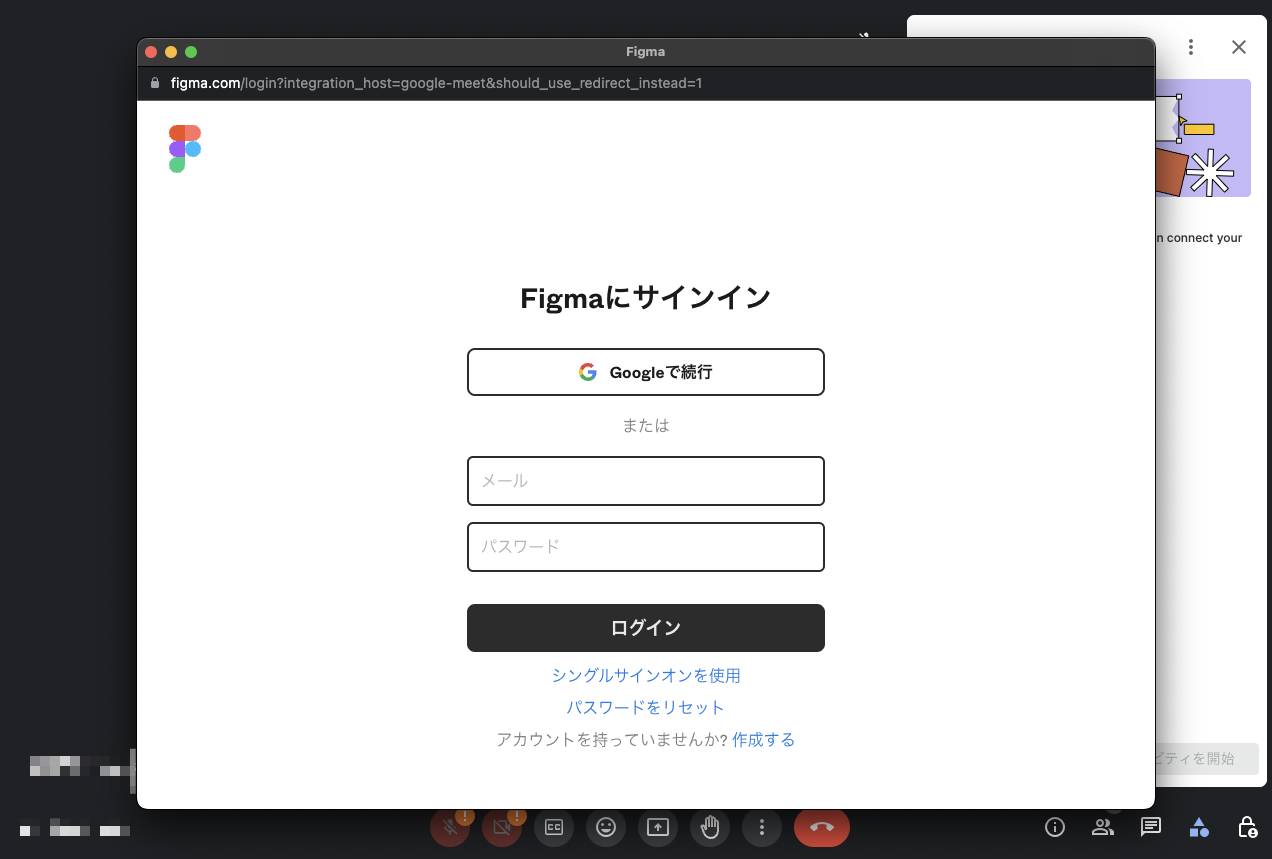The height and width of the screenshot is (859, 1272).
Task: Click the メール input field
Action: (645, 481)
